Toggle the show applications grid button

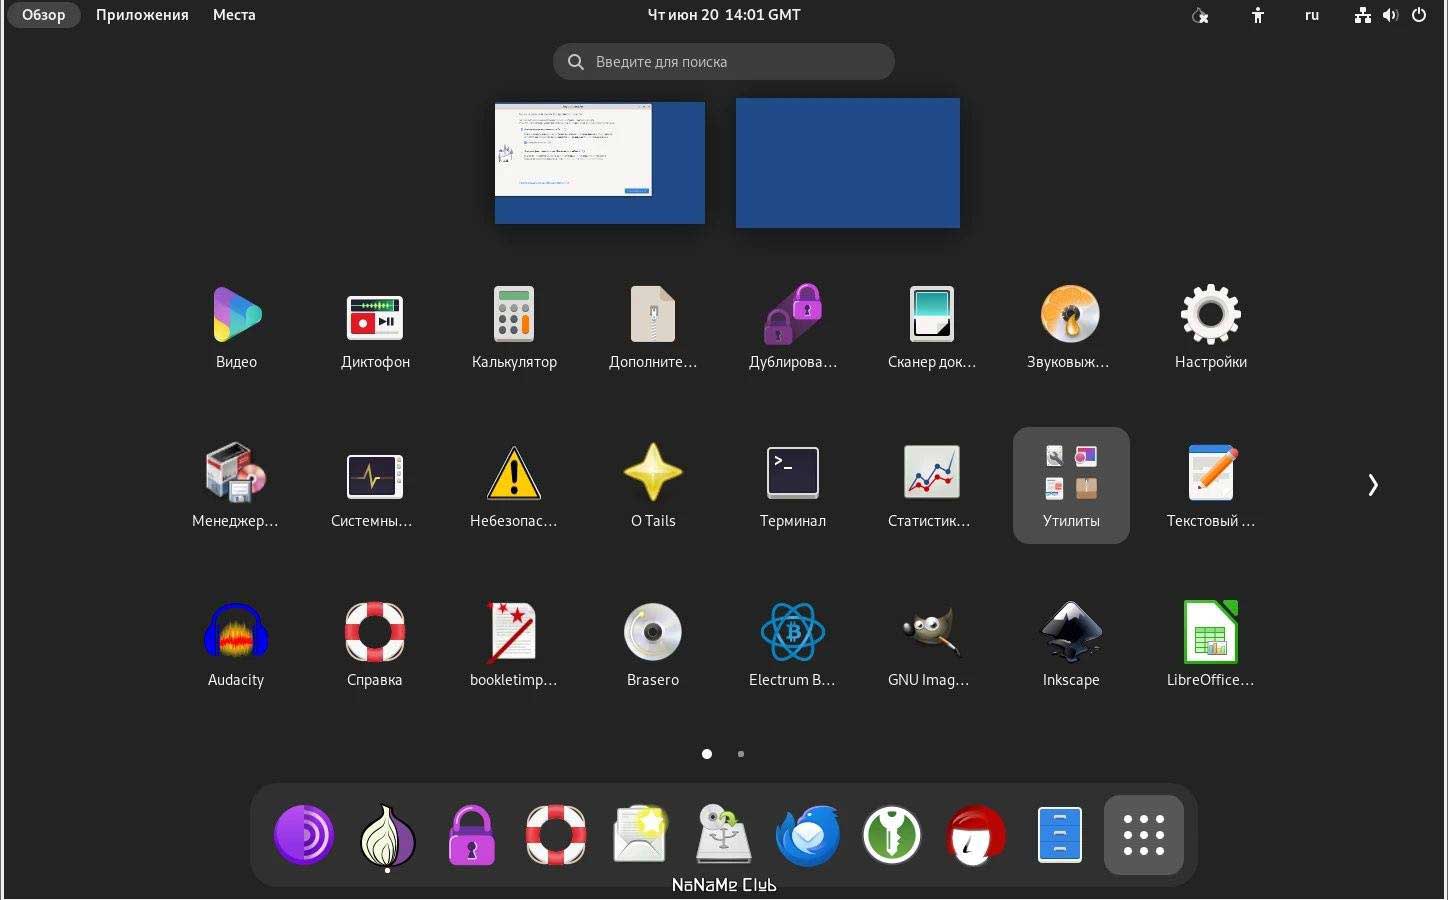(1144, 836)
